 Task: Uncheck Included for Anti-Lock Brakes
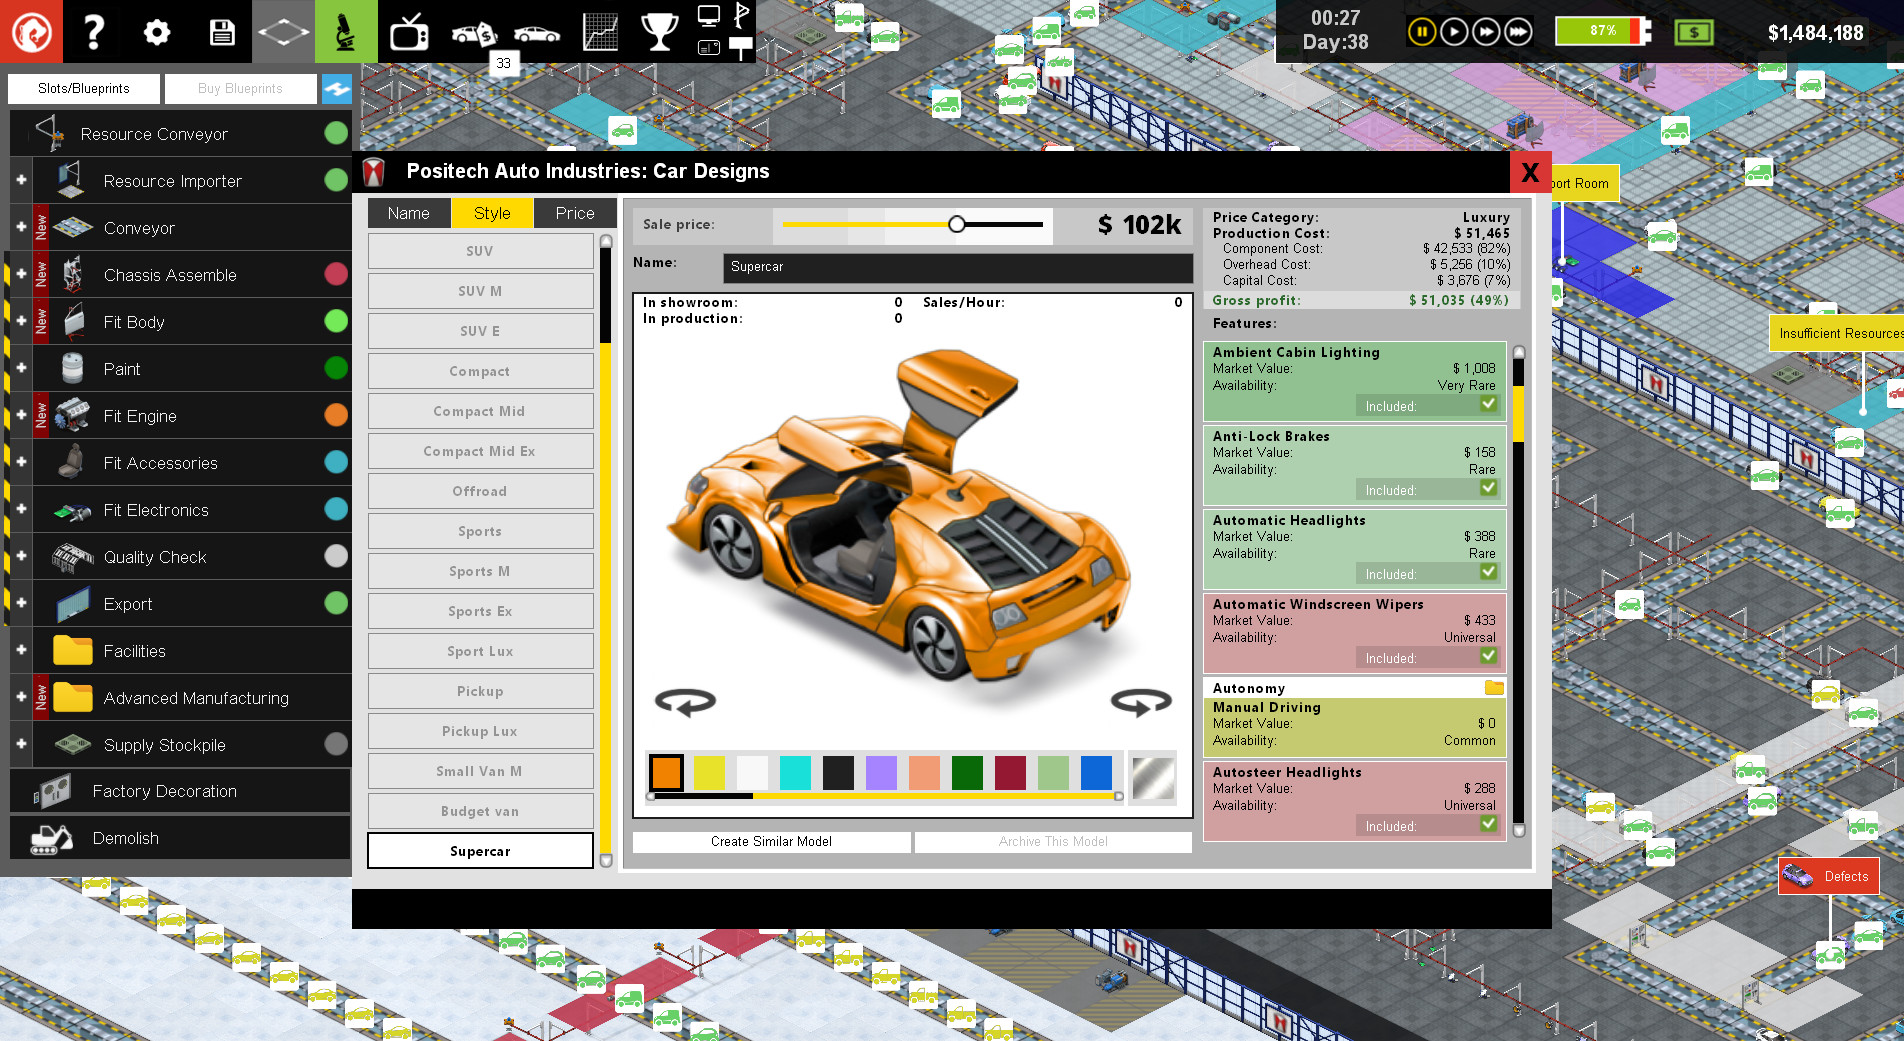1489,489
